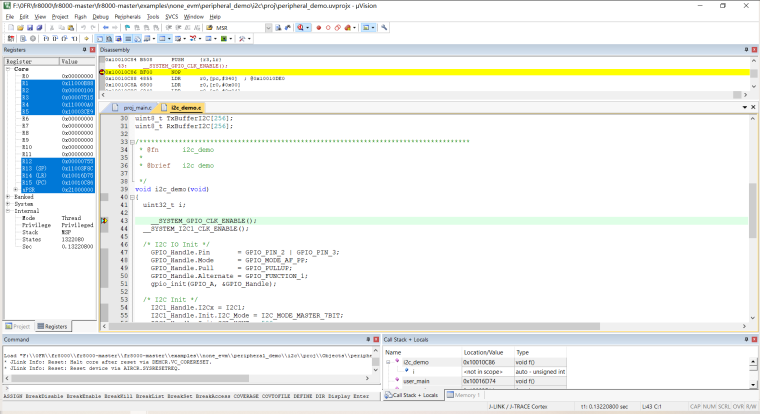Expand the Banked registers group
This screenshot has width=760, height=414.
pos(8,197)
